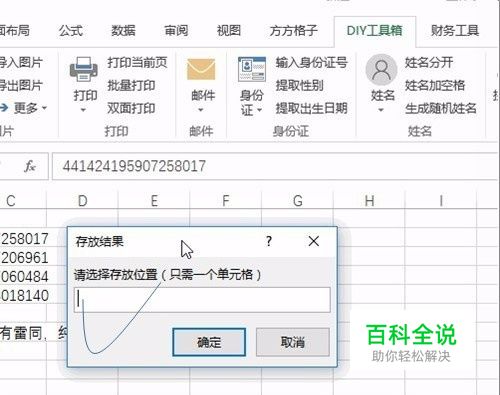
Task: Click cell ending in 206961
Action: [x=23, y=258]
